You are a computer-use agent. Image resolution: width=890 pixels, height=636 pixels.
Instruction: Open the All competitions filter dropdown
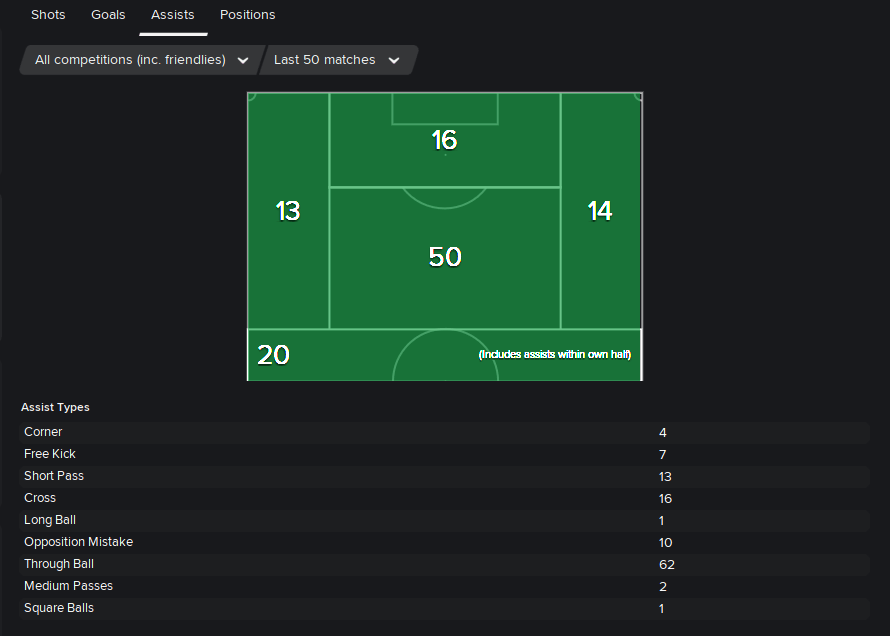[130, 60]
